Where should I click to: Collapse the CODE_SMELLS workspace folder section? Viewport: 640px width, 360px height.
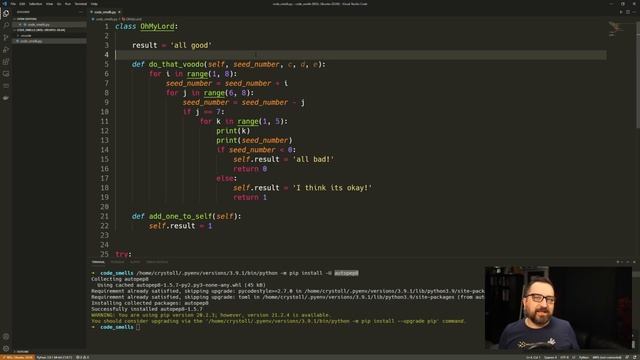pos(49,30)
